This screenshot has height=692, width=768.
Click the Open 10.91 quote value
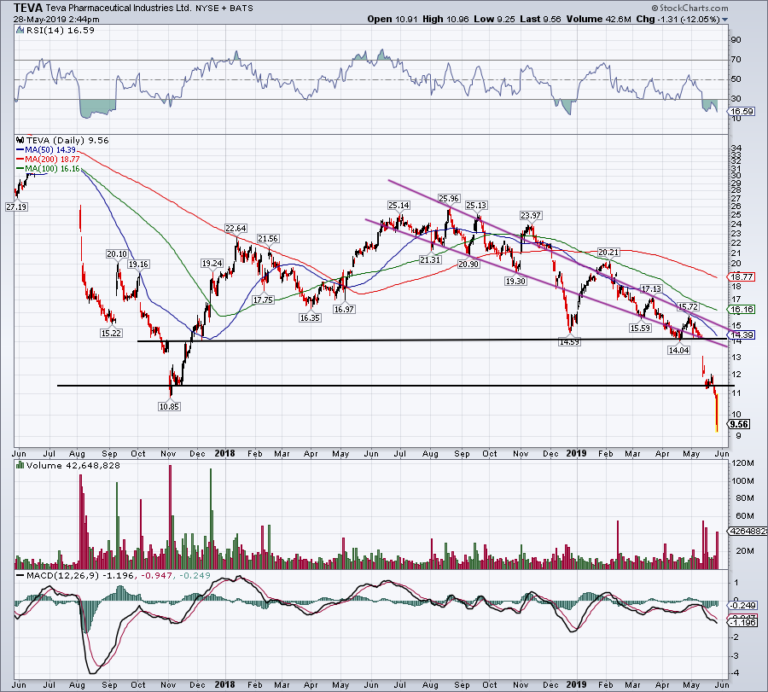pos(393,19)
